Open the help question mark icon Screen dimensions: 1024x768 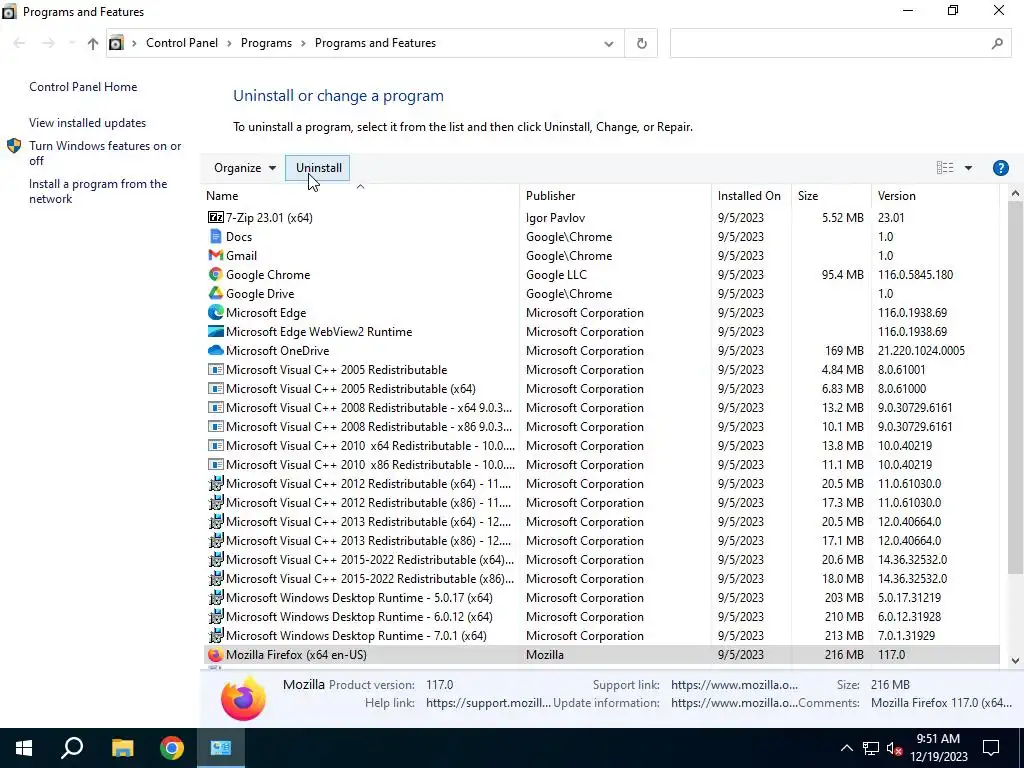pos(1000,168)
